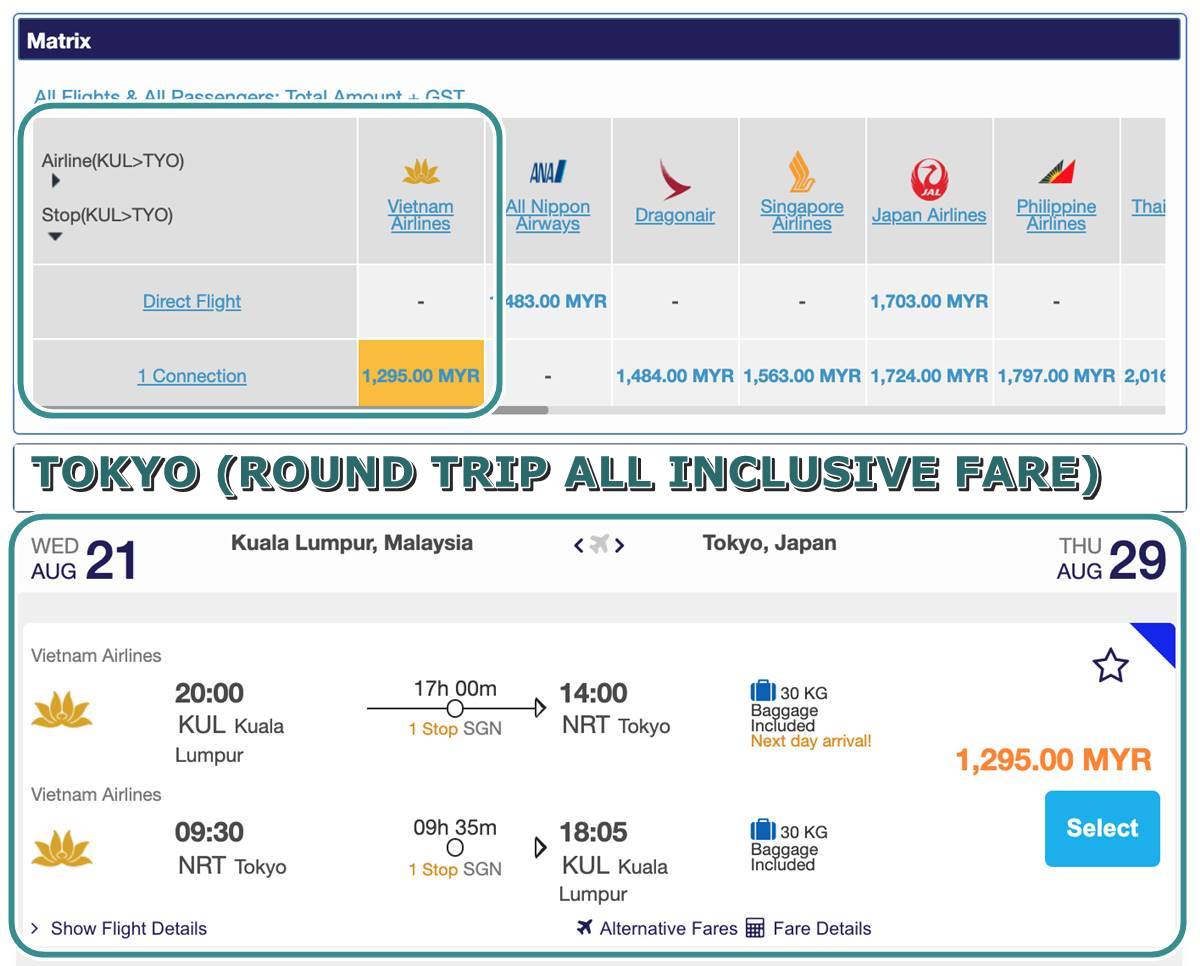Viewport: 1200px width, 966px height.
Task: Click the Japan Airlines JAL crane logo
Action: (x=929, y=180)
